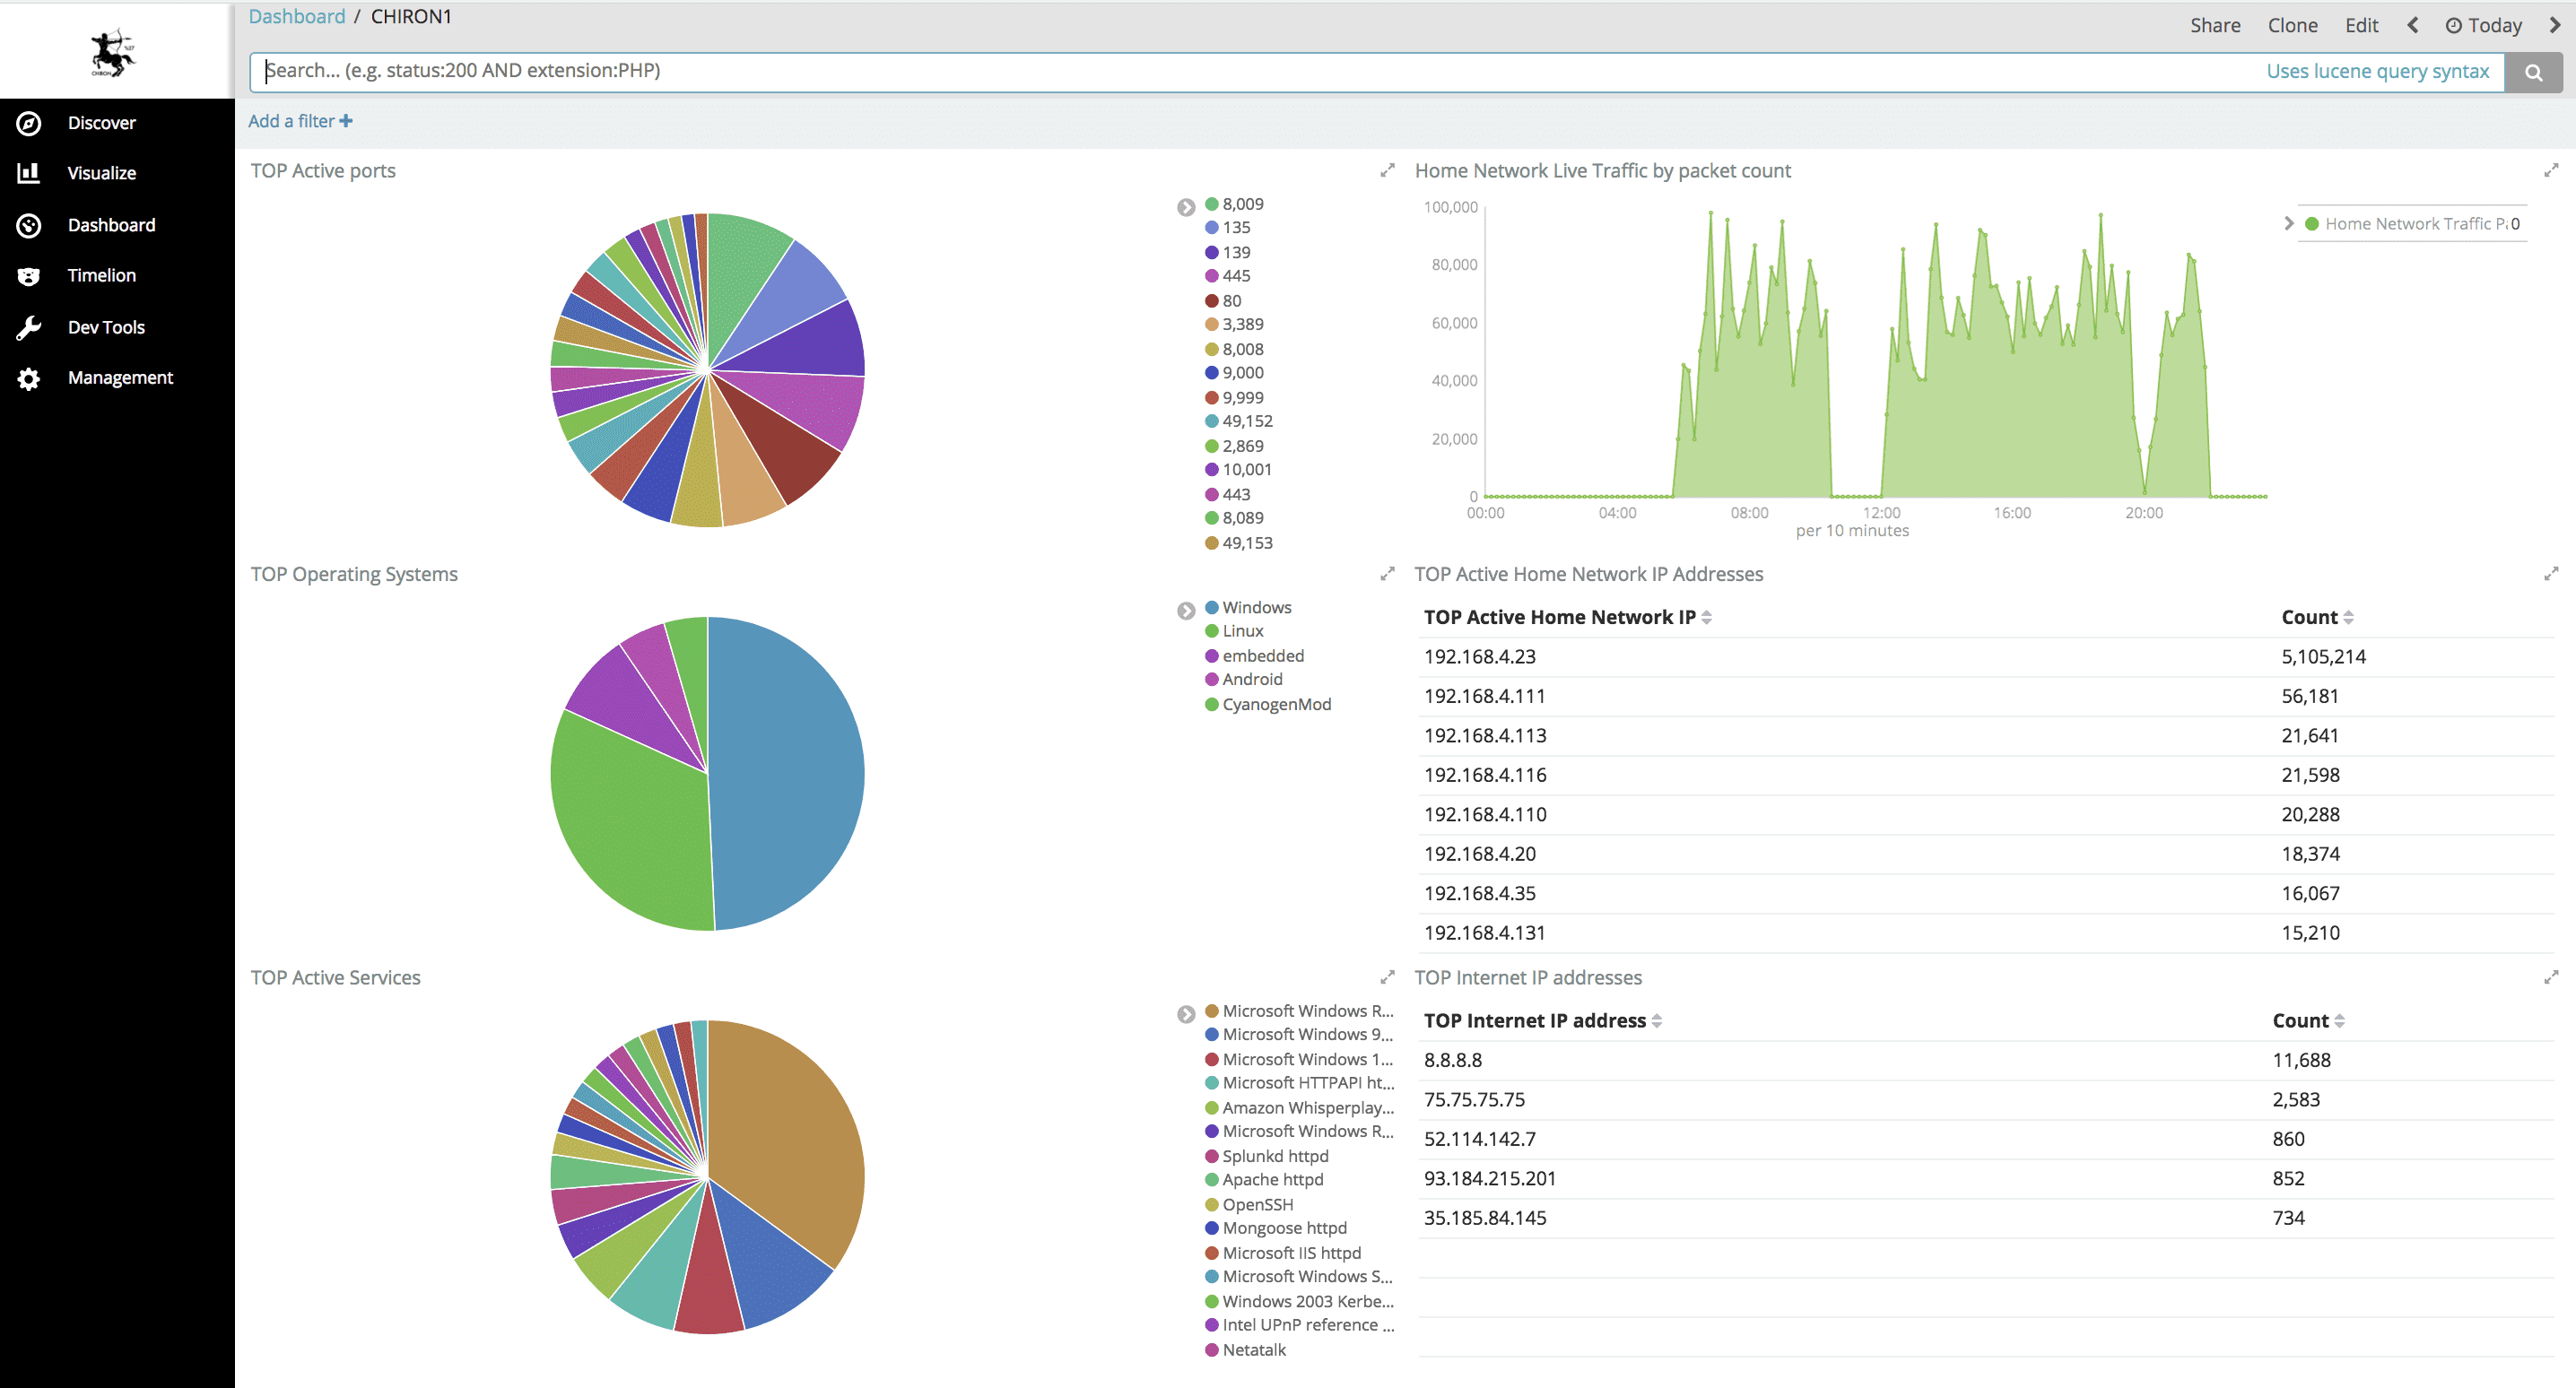
Task: Select Apache httpd in services legend
Action: point(1272,1180)
